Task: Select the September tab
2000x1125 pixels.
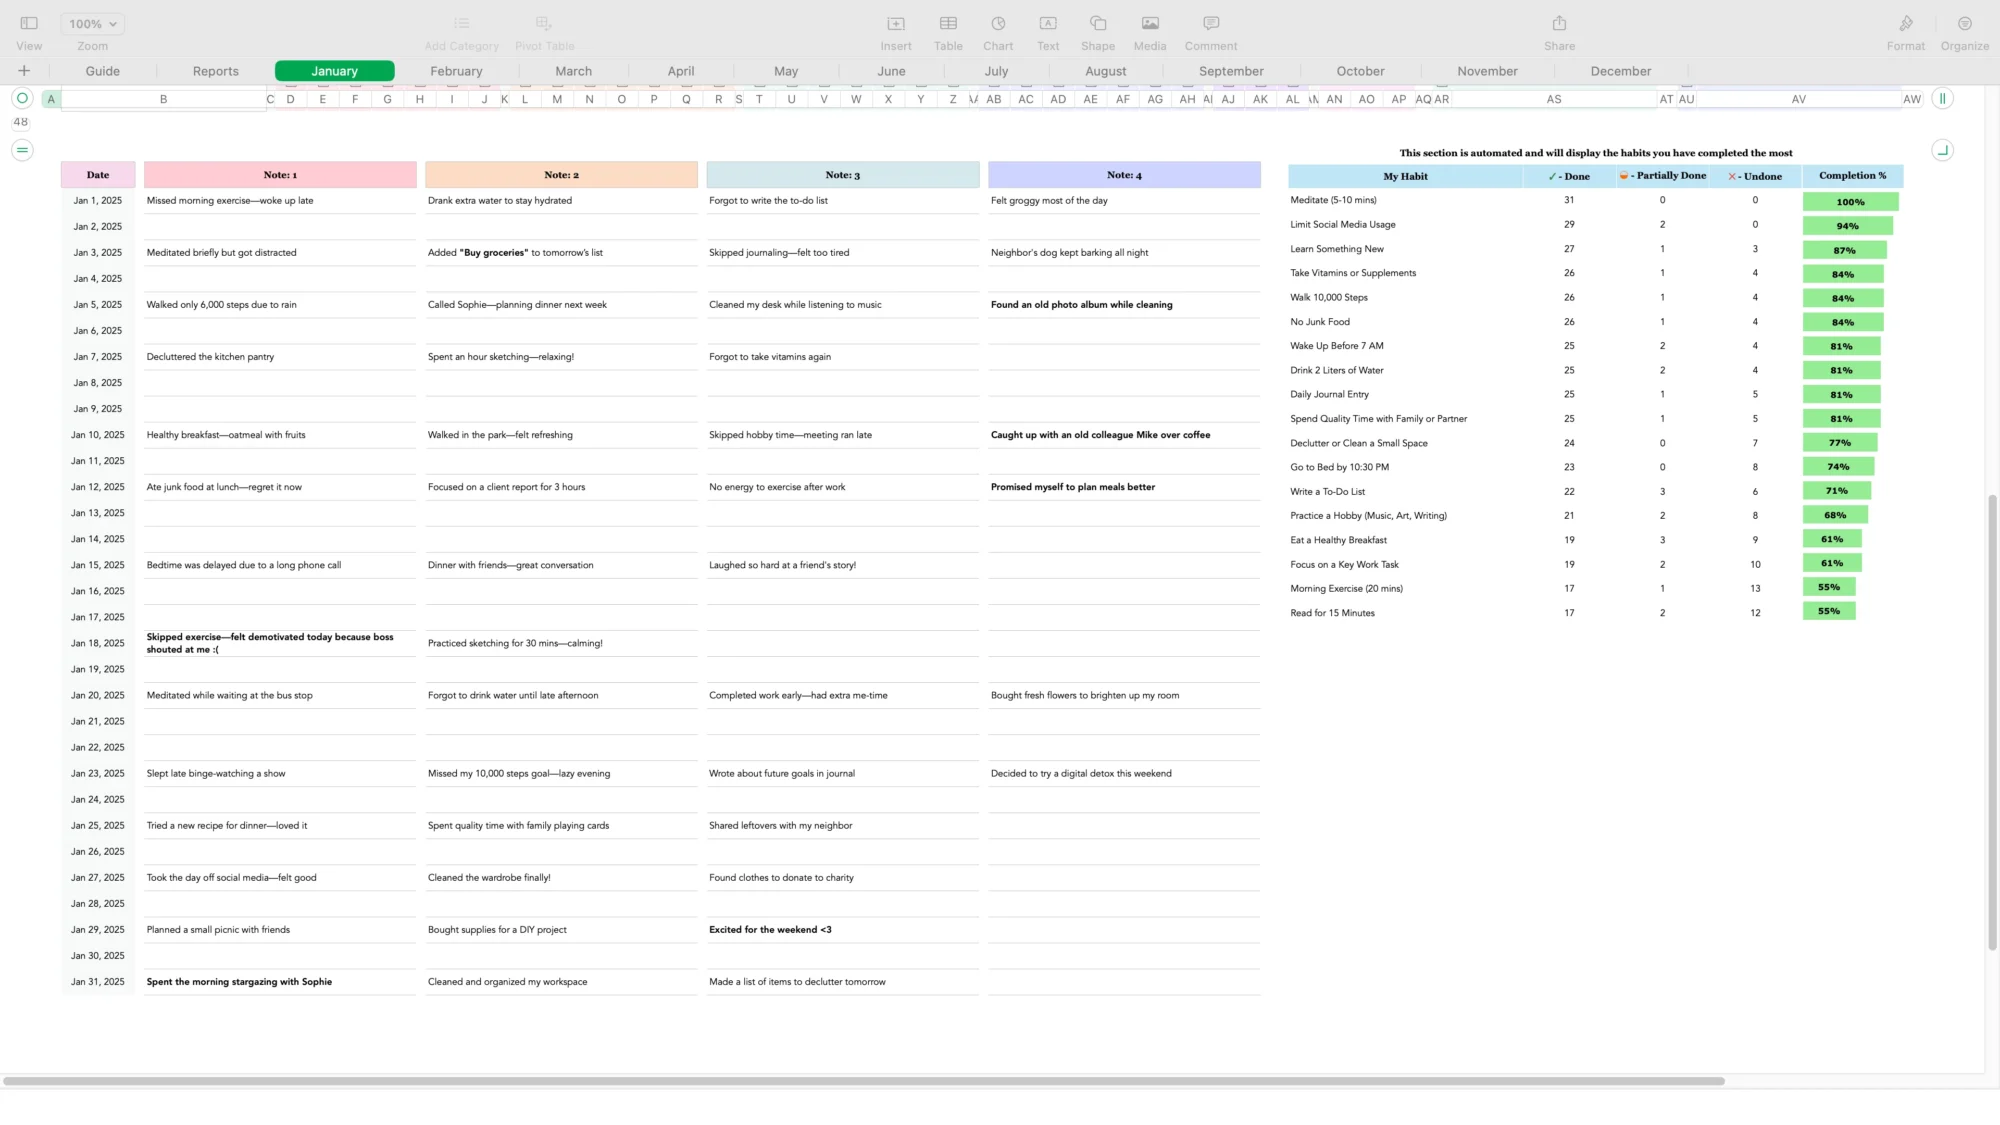Action: 1229,70
